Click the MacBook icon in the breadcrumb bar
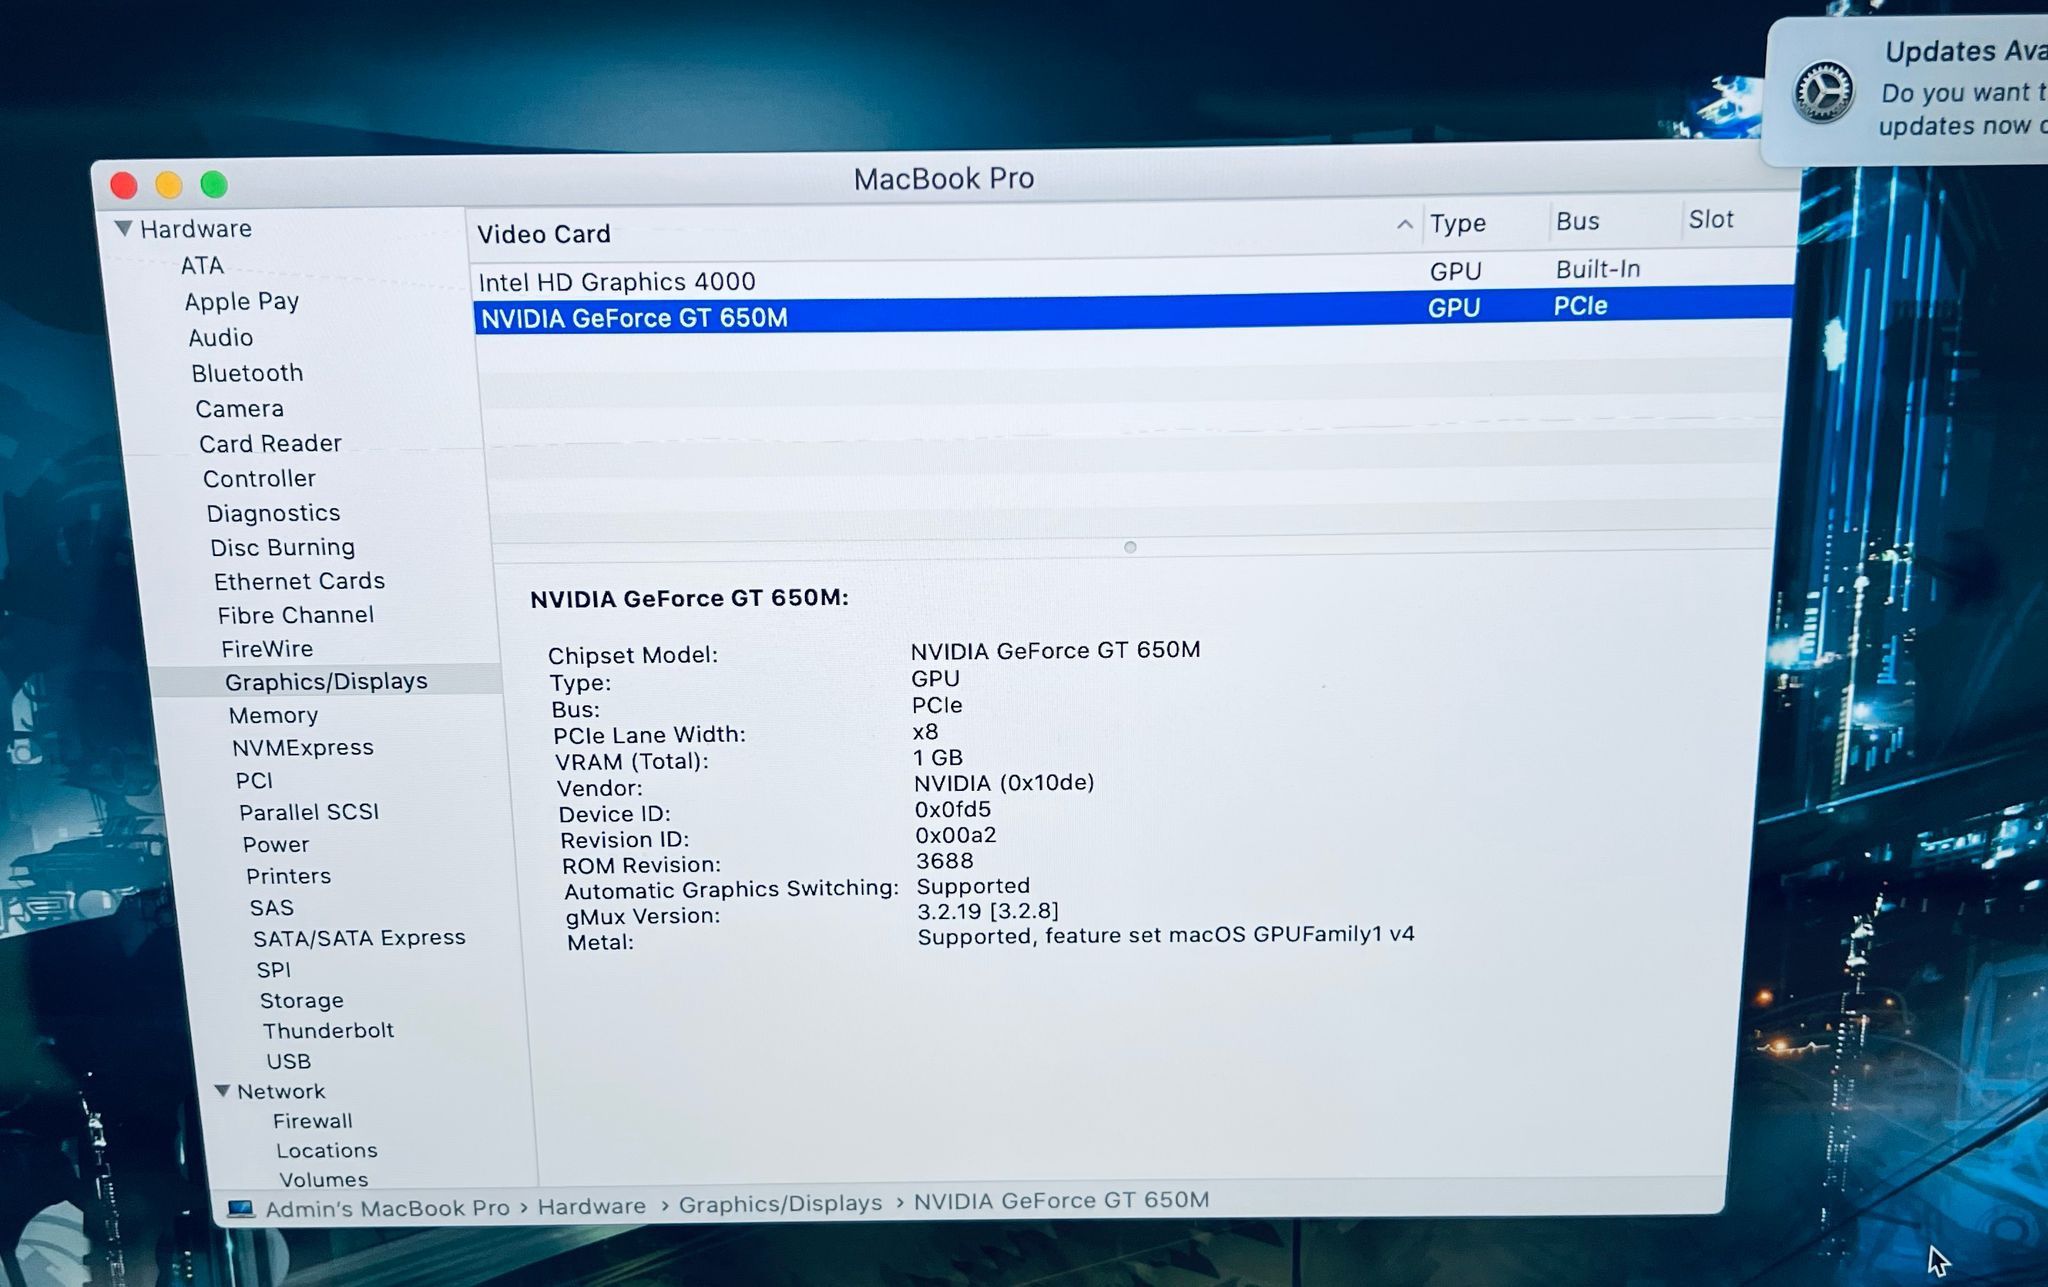2048x1287 pixels. [x=241, y=1205]
